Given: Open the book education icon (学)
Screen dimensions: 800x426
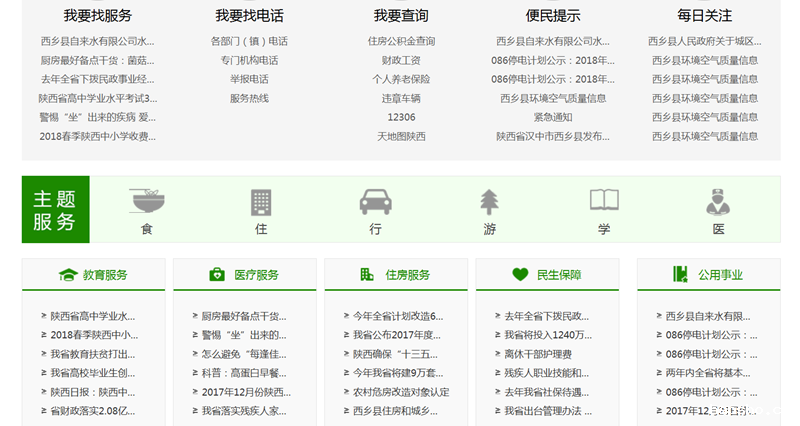Looking at the screenshot, I should click(x=604, y=201).
